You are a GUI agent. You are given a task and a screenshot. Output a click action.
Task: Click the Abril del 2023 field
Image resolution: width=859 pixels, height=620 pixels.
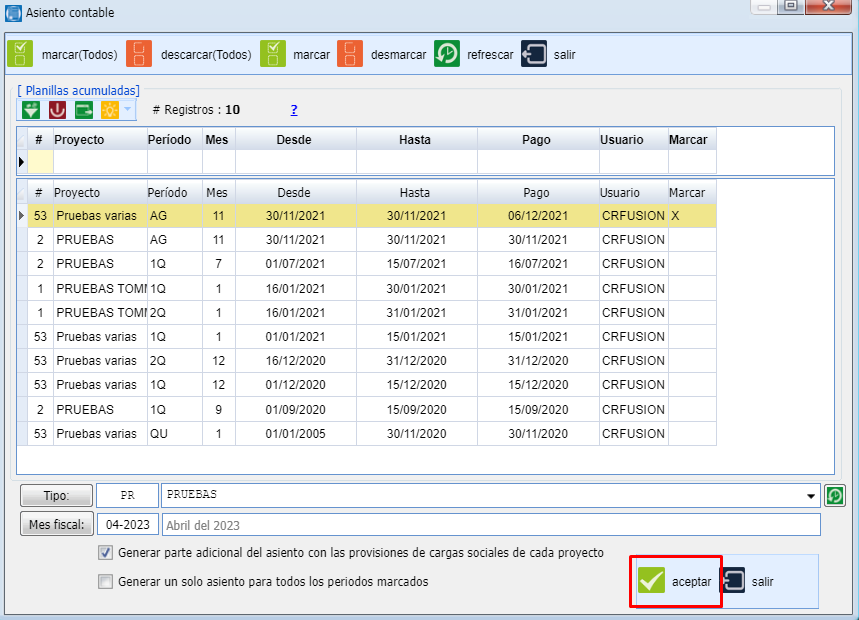pos(491,525)
